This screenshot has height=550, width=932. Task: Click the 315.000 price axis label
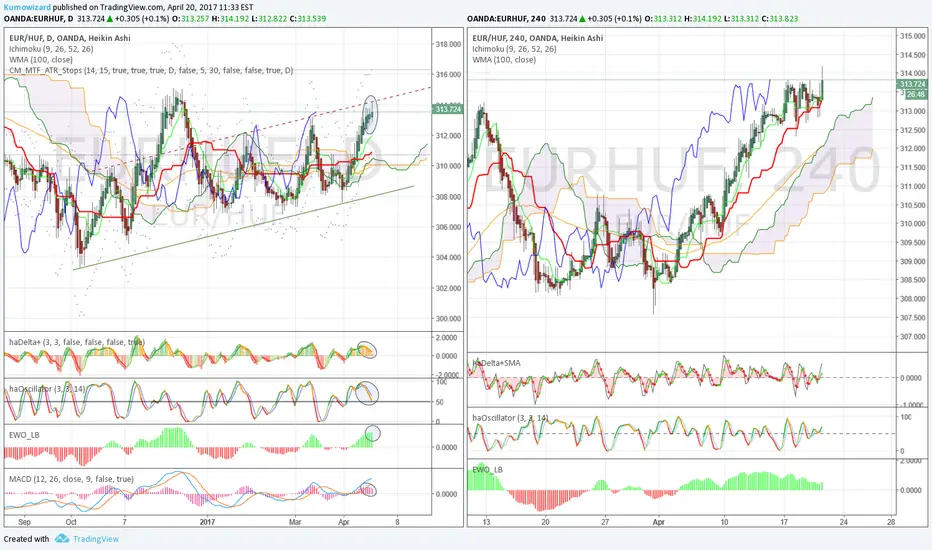(x=912, y=36)
